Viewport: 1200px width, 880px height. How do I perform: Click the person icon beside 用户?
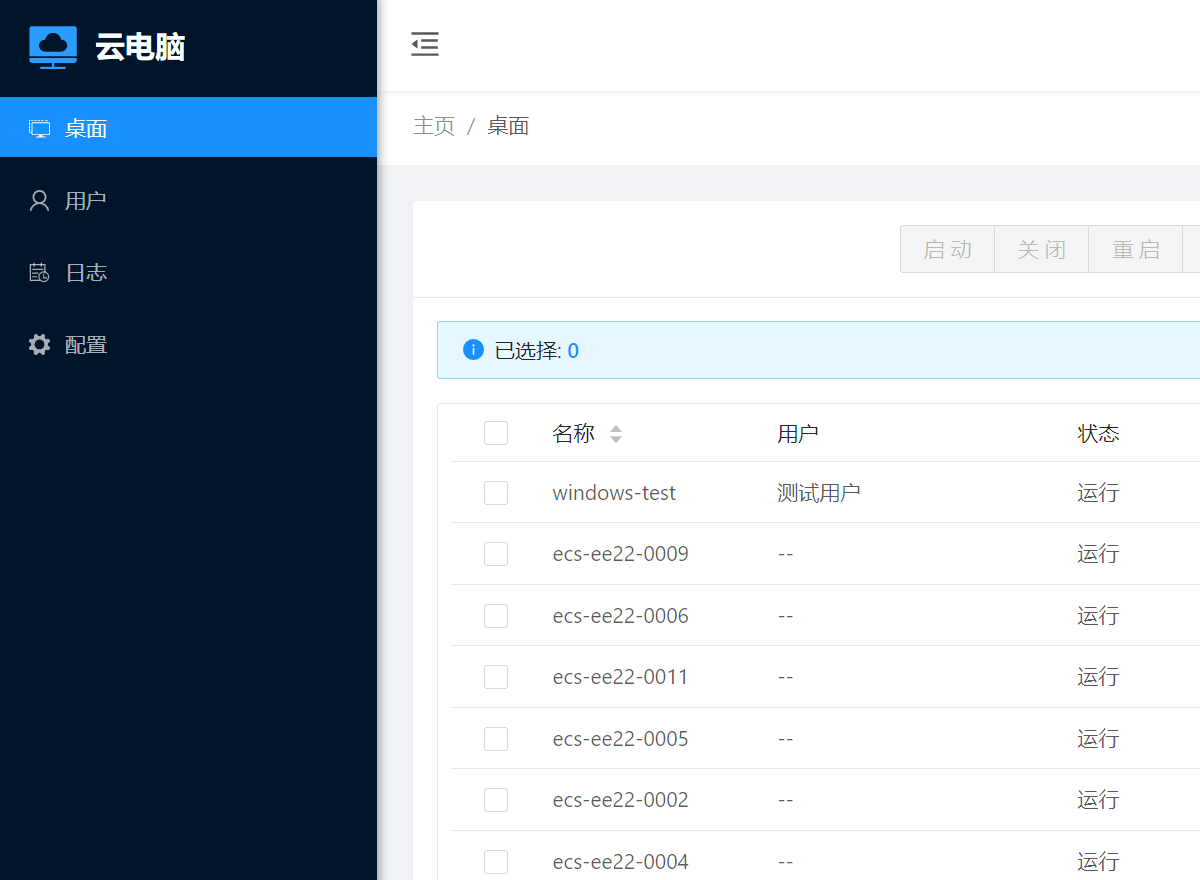pos(39,200)
